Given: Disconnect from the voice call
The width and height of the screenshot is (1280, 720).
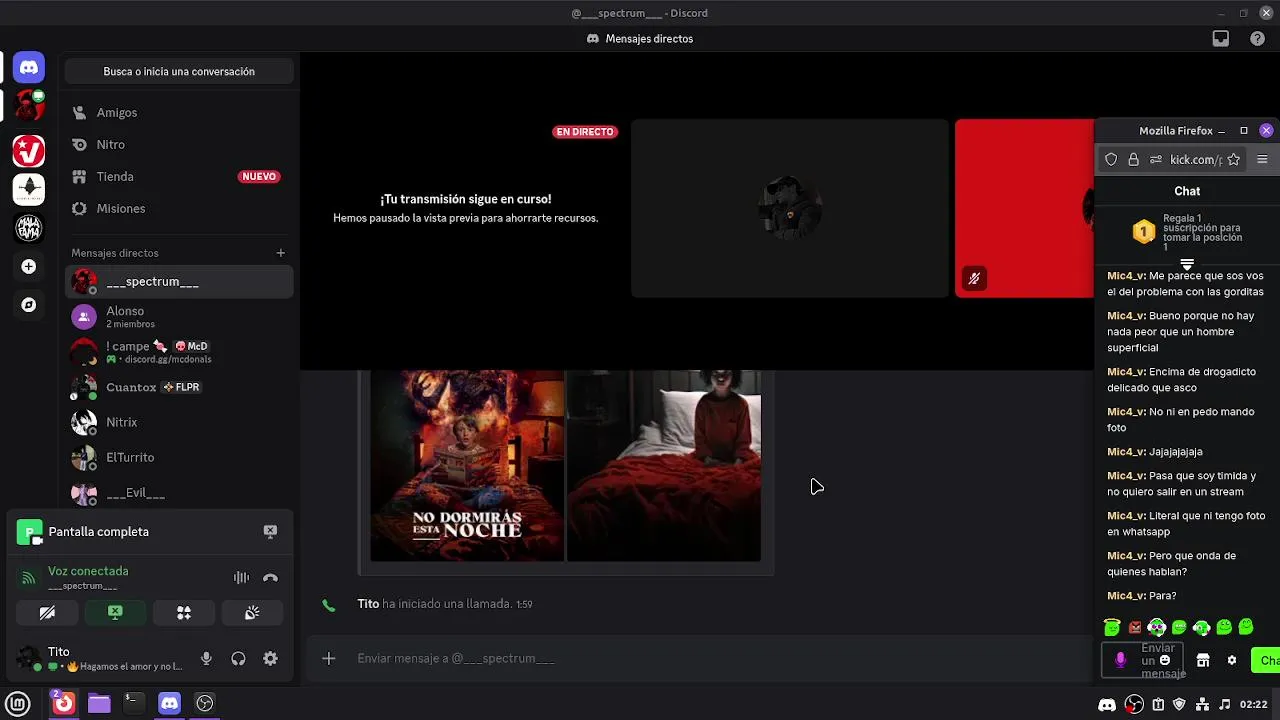Looking at the screenshot, I should 270,577.
